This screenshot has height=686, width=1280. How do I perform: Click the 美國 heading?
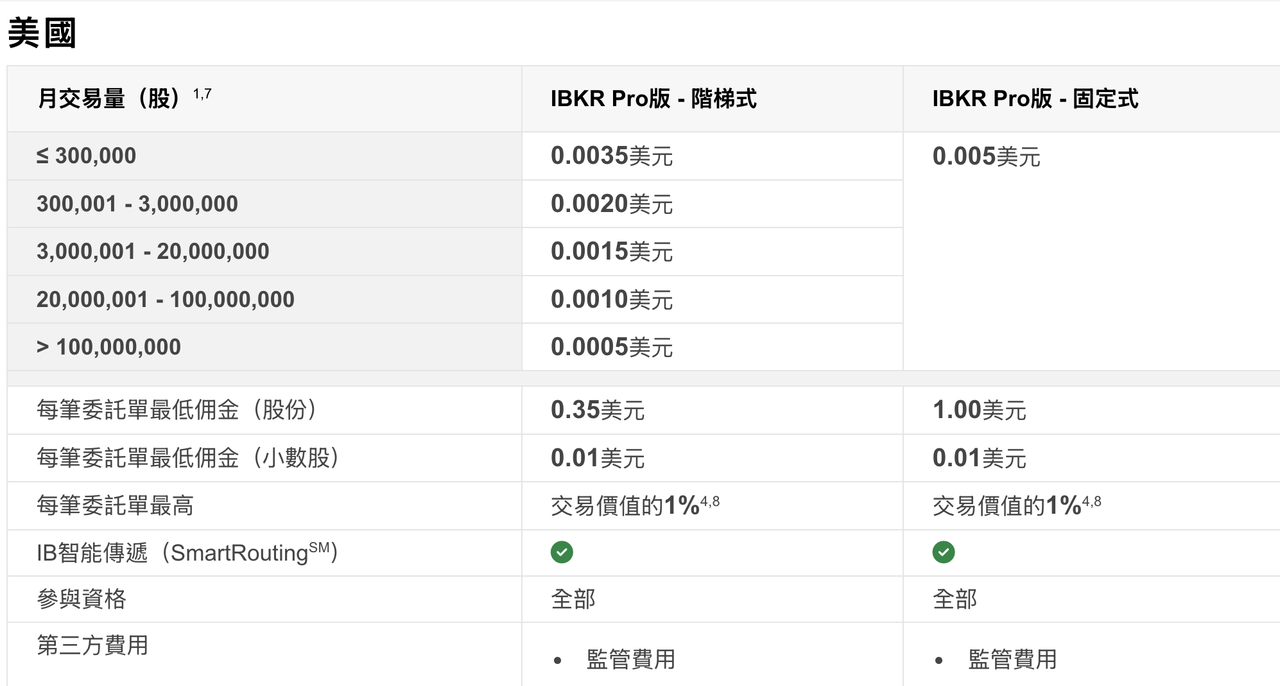(42, 33)
